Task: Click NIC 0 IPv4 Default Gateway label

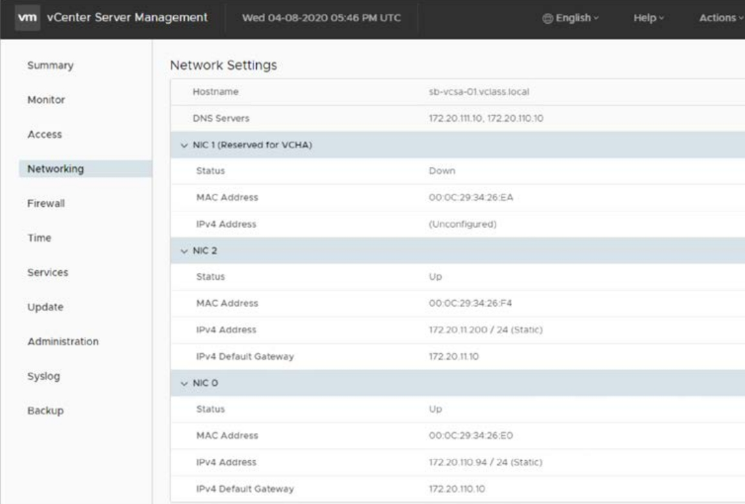Action: click(x=245, y=489)
